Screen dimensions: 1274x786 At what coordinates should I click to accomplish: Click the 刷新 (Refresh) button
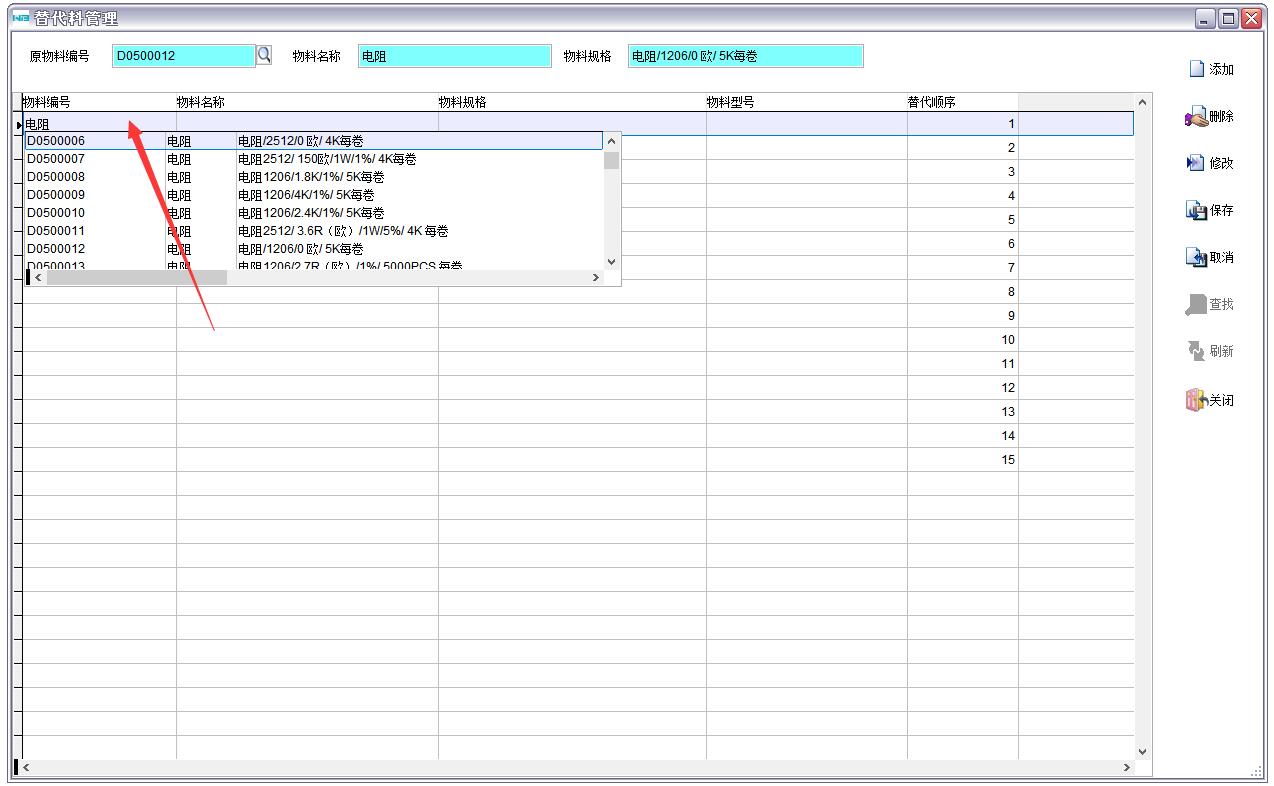[x=1209, y=351]
